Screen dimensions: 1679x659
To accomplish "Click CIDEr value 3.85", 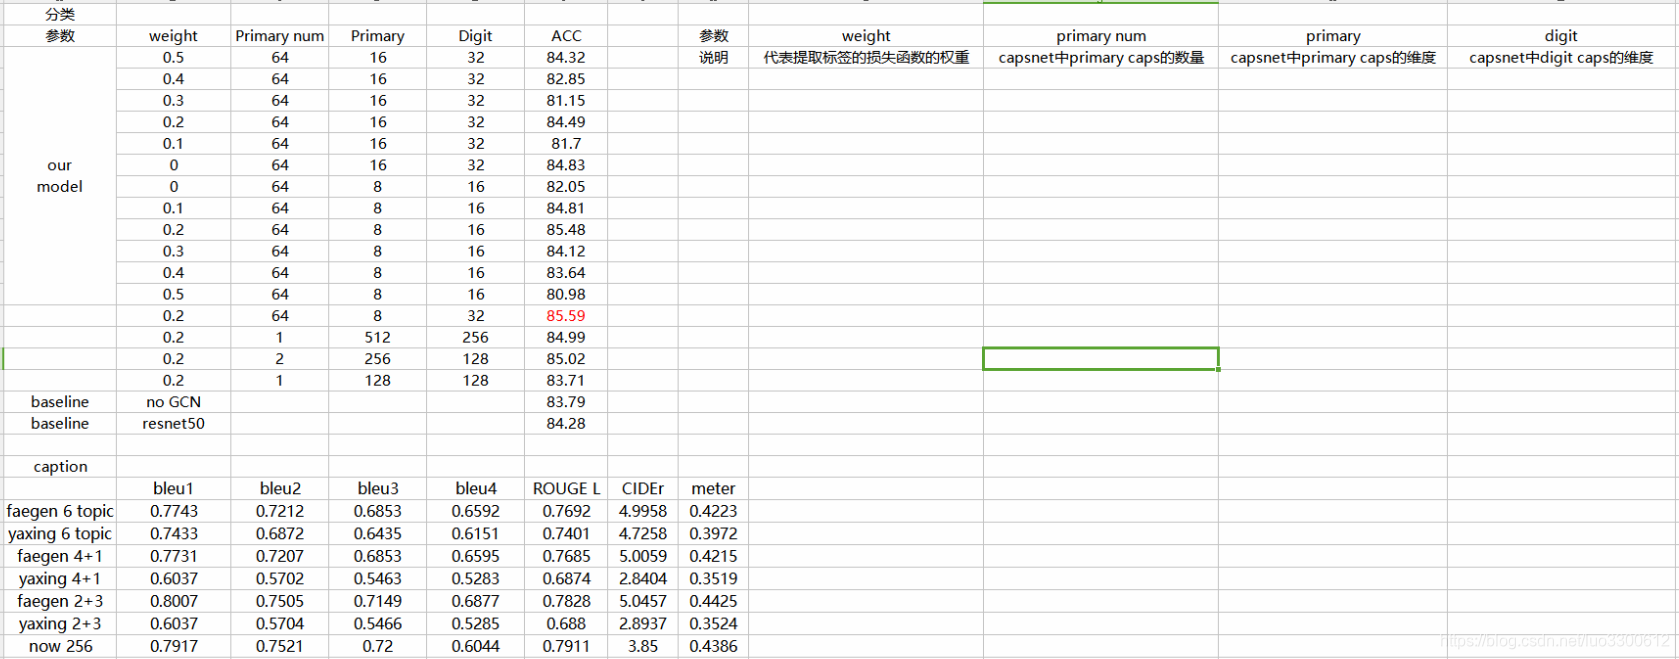I will 643,646.
